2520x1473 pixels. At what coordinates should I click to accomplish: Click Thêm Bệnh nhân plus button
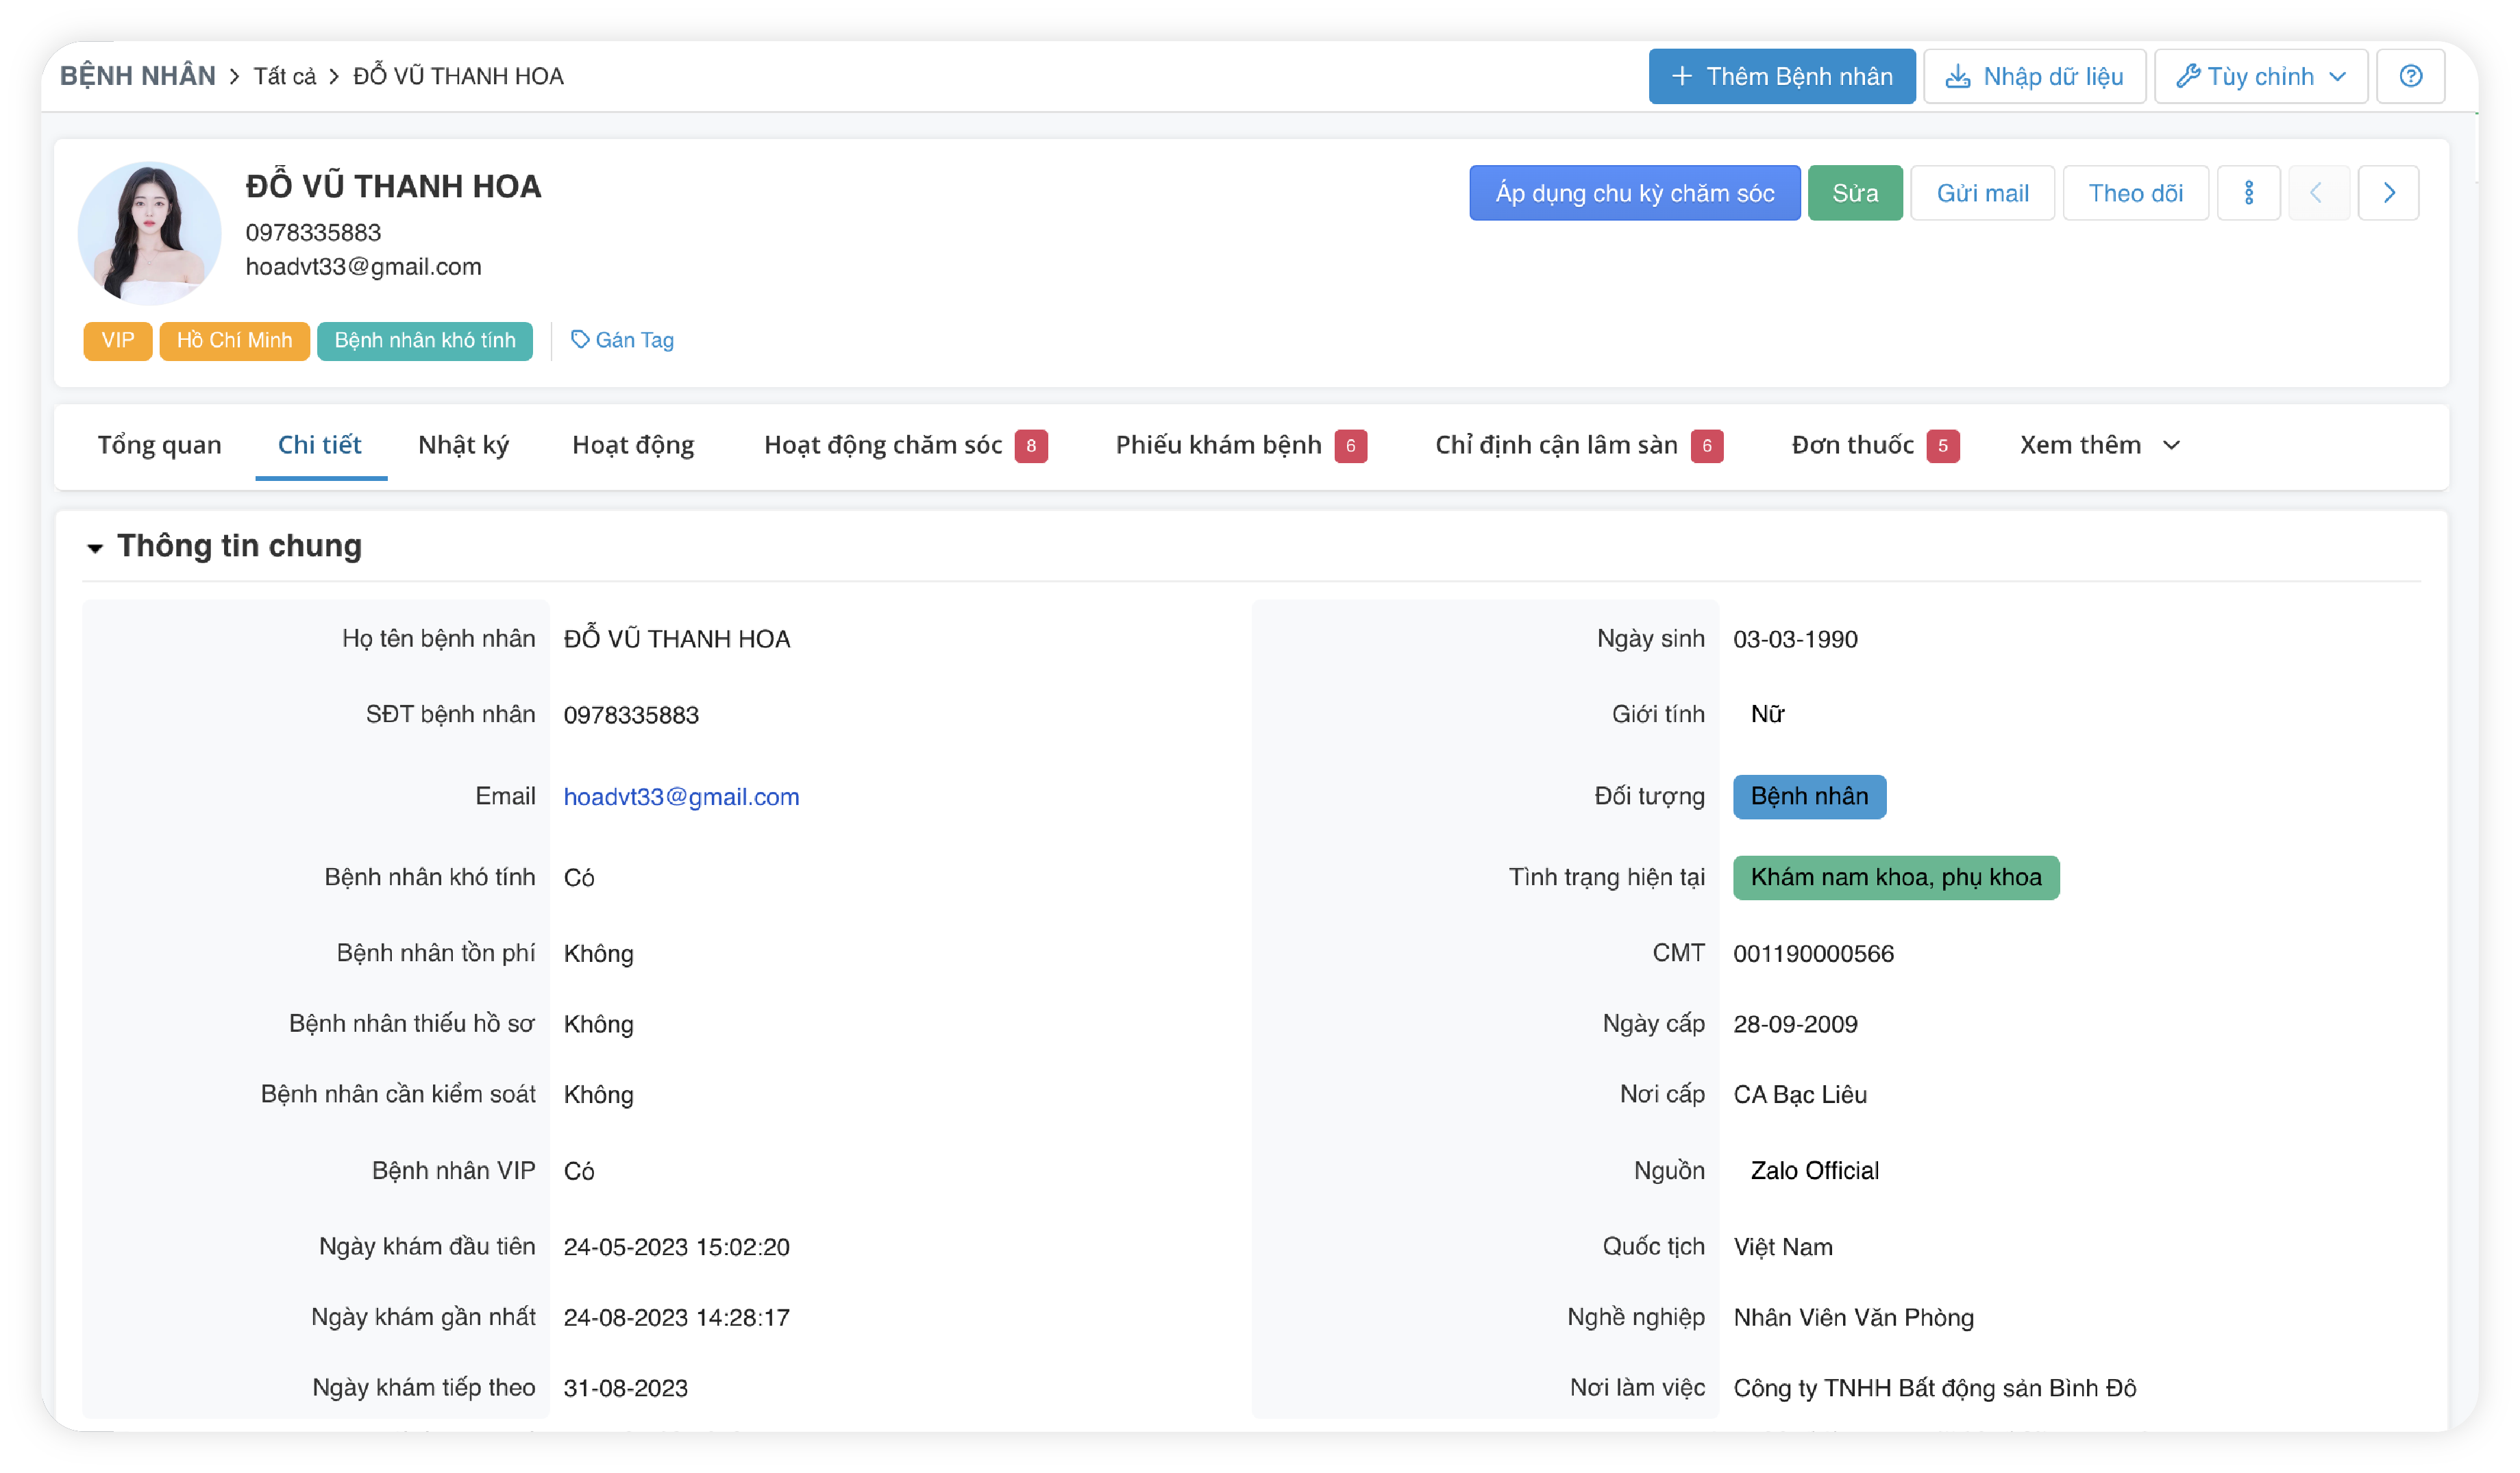1781,76
